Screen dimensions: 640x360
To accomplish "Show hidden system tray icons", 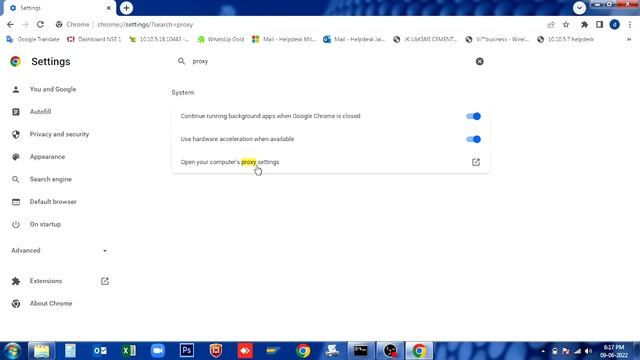I will 543,351.
